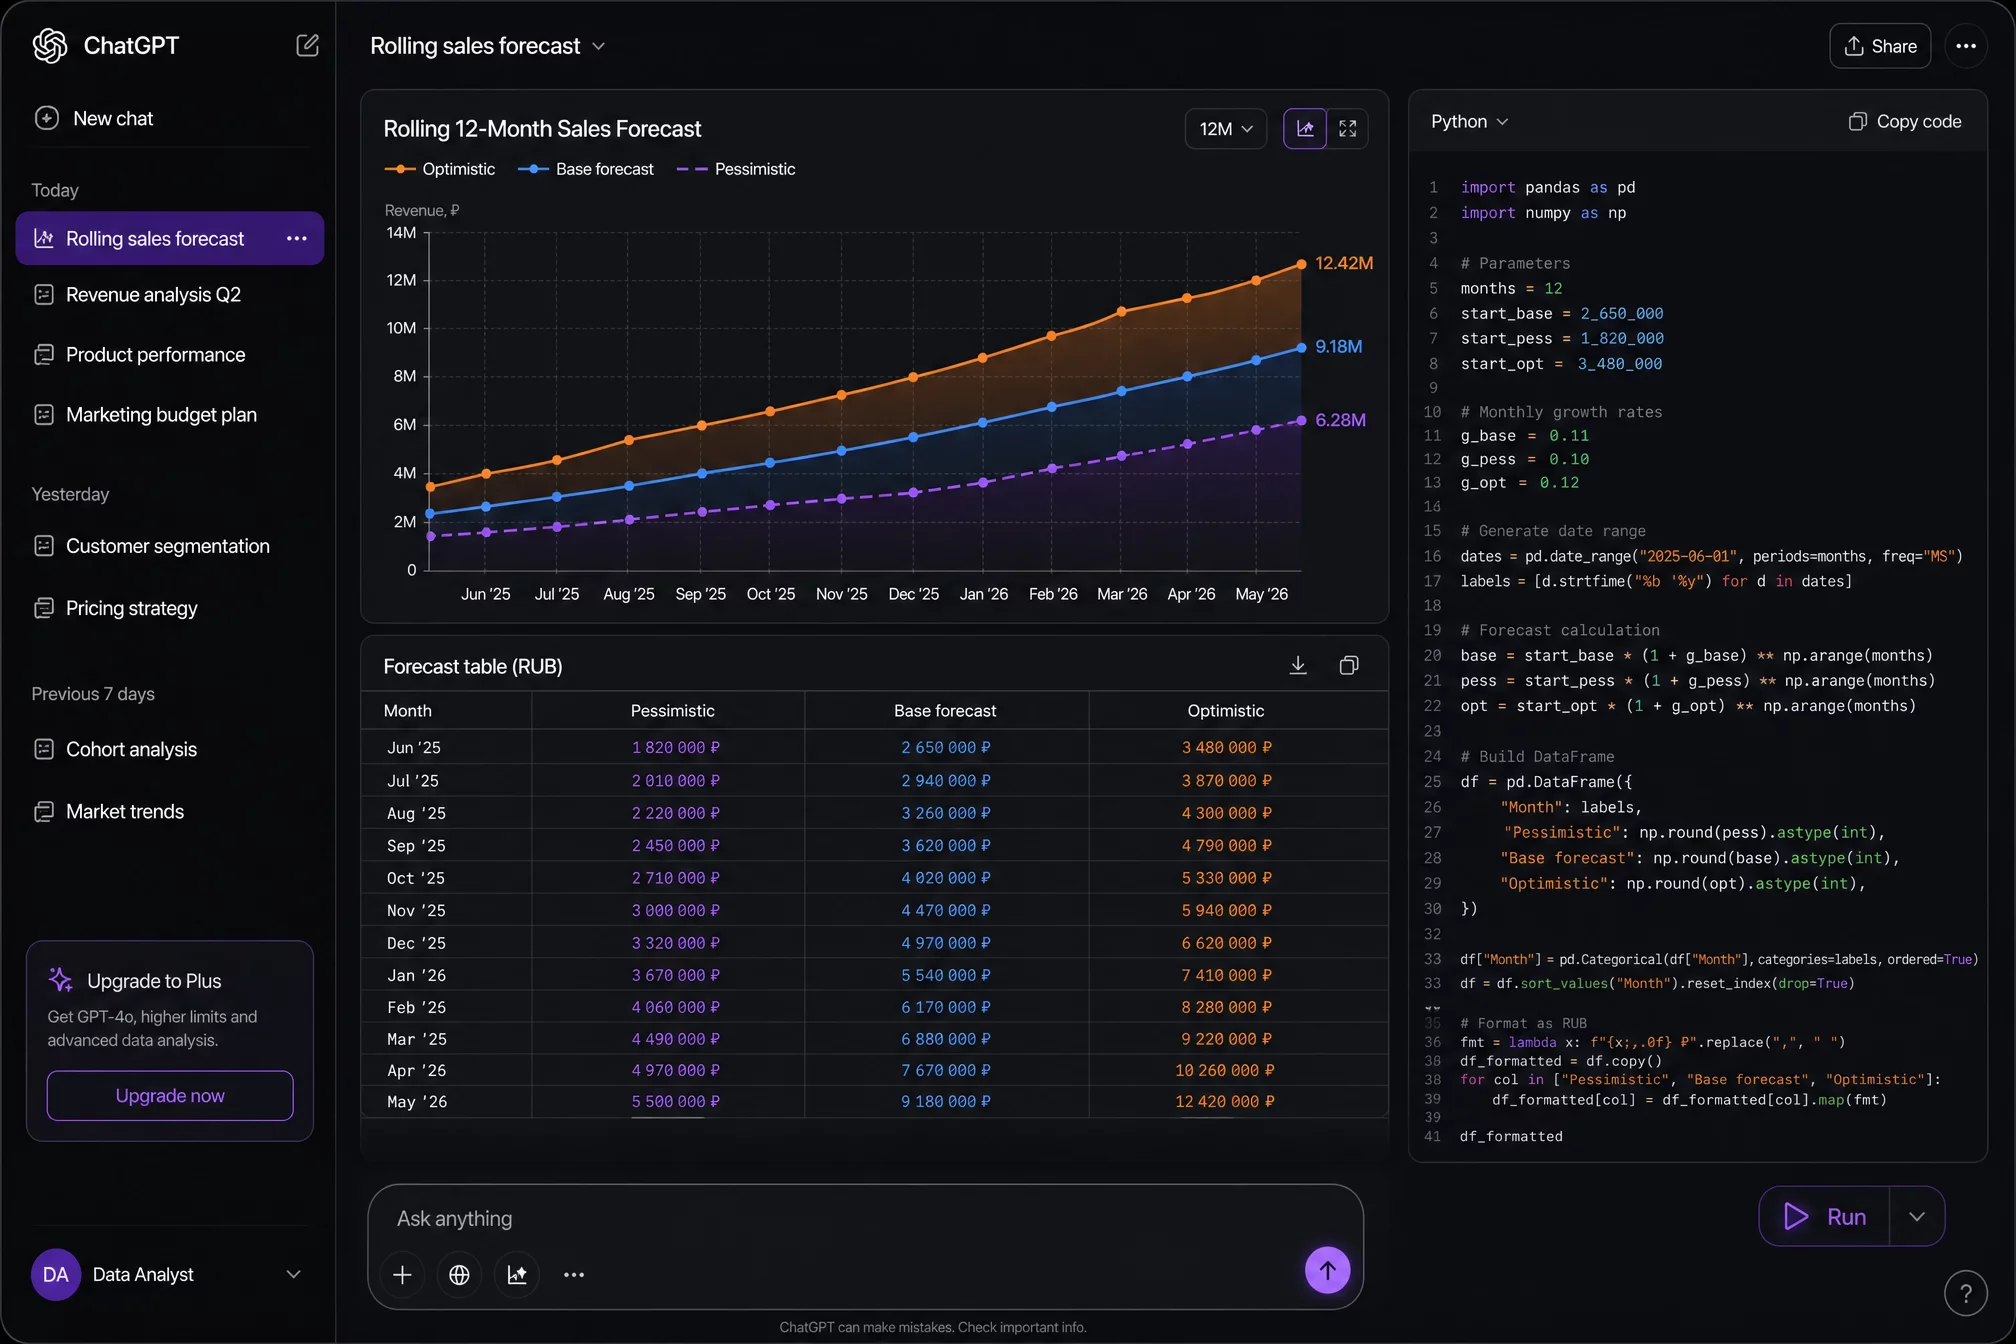Click the ChatGPT logo icon
This screenshot has height=1344, width=2016.
coord(50,45)
